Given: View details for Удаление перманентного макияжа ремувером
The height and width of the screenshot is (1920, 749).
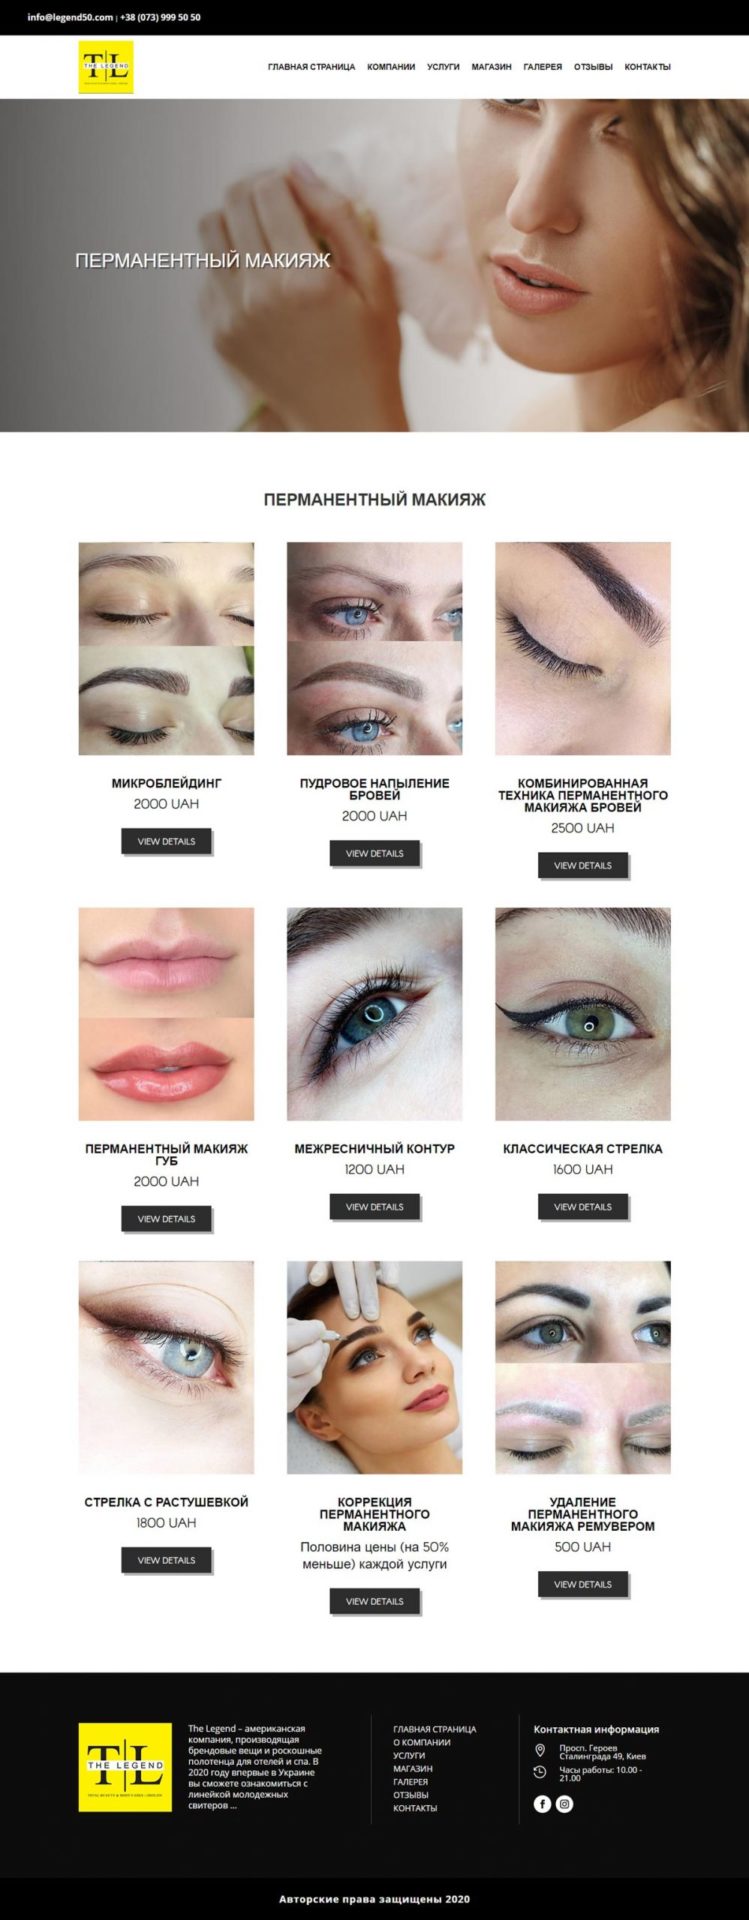Looking at the screenshot, I should coord(583,1584).
